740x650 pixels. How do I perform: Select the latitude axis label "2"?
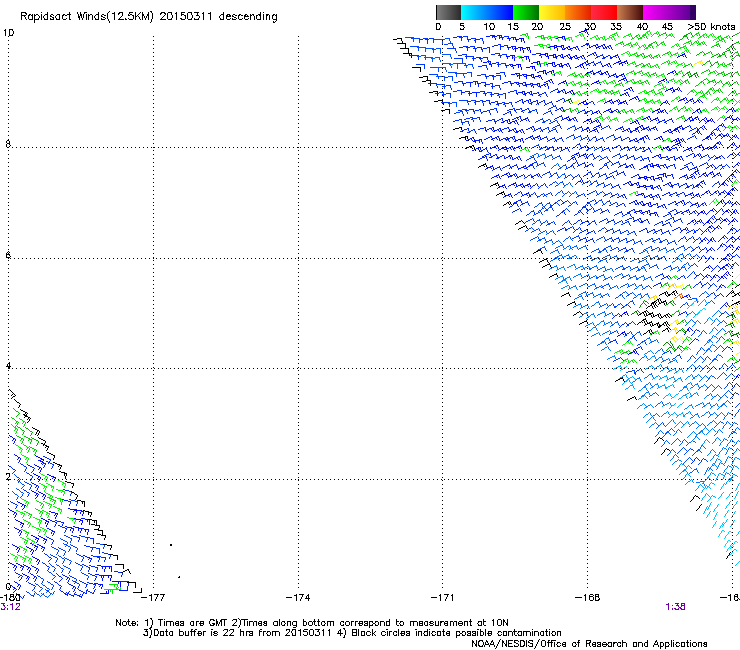(8, 476)
